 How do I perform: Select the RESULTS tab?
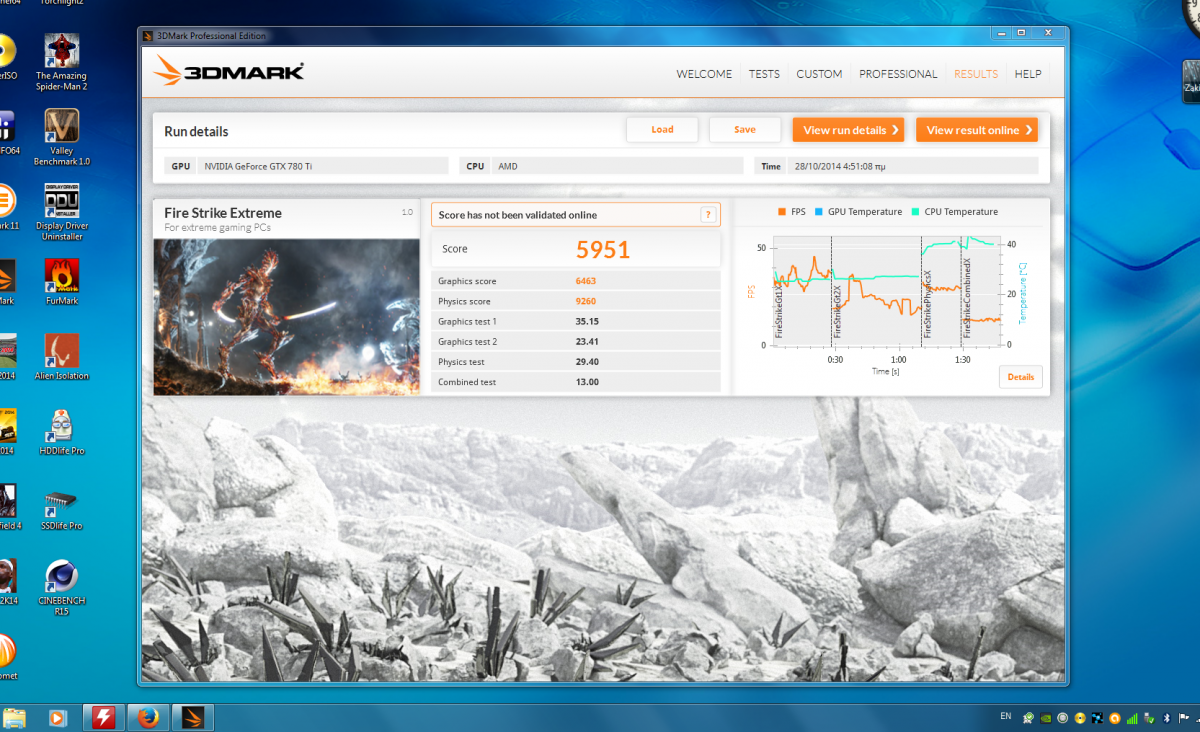coord(976,74)
